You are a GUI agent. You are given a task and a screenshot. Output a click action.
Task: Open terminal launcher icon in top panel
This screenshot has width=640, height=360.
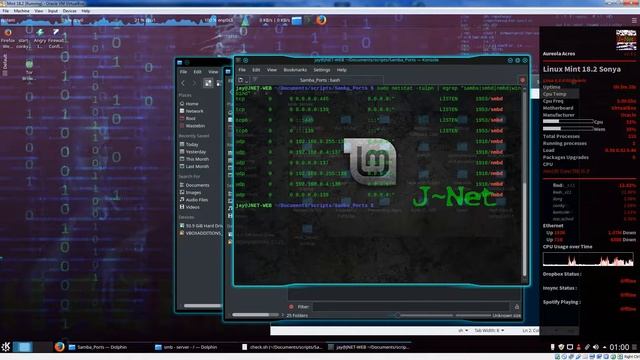pos(308,20)
